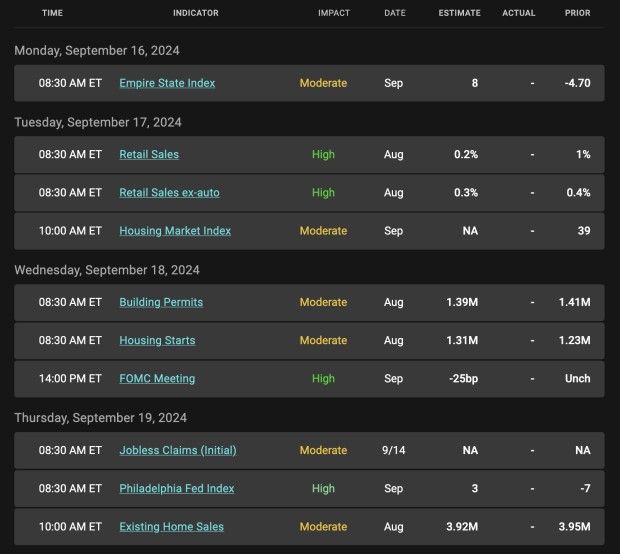Image resolution: width=620 pixels, height=554 pixels.
Task: Click the -25bp estimate for FOMC Meeting
Action: [x=463, y=378]
